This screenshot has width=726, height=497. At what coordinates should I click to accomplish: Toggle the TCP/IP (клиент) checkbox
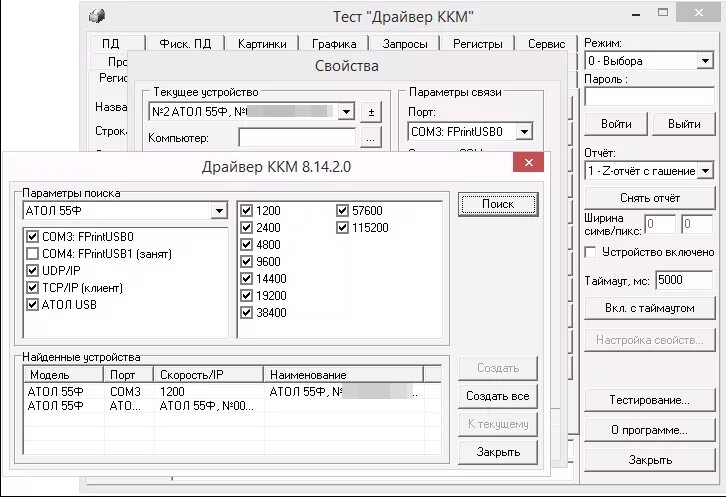pyautogui.click(x=32, y=288)
